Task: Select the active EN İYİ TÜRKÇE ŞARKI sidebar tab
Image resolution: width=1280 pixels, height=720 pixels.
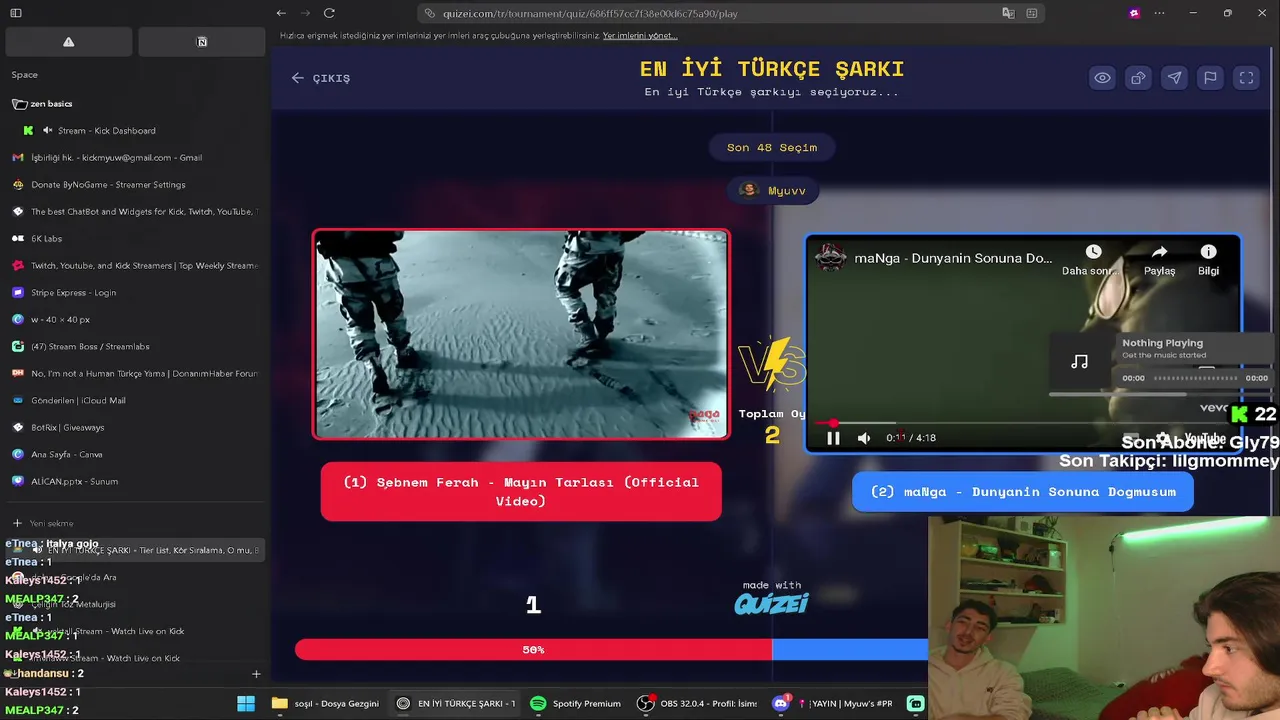Action: 135,550
